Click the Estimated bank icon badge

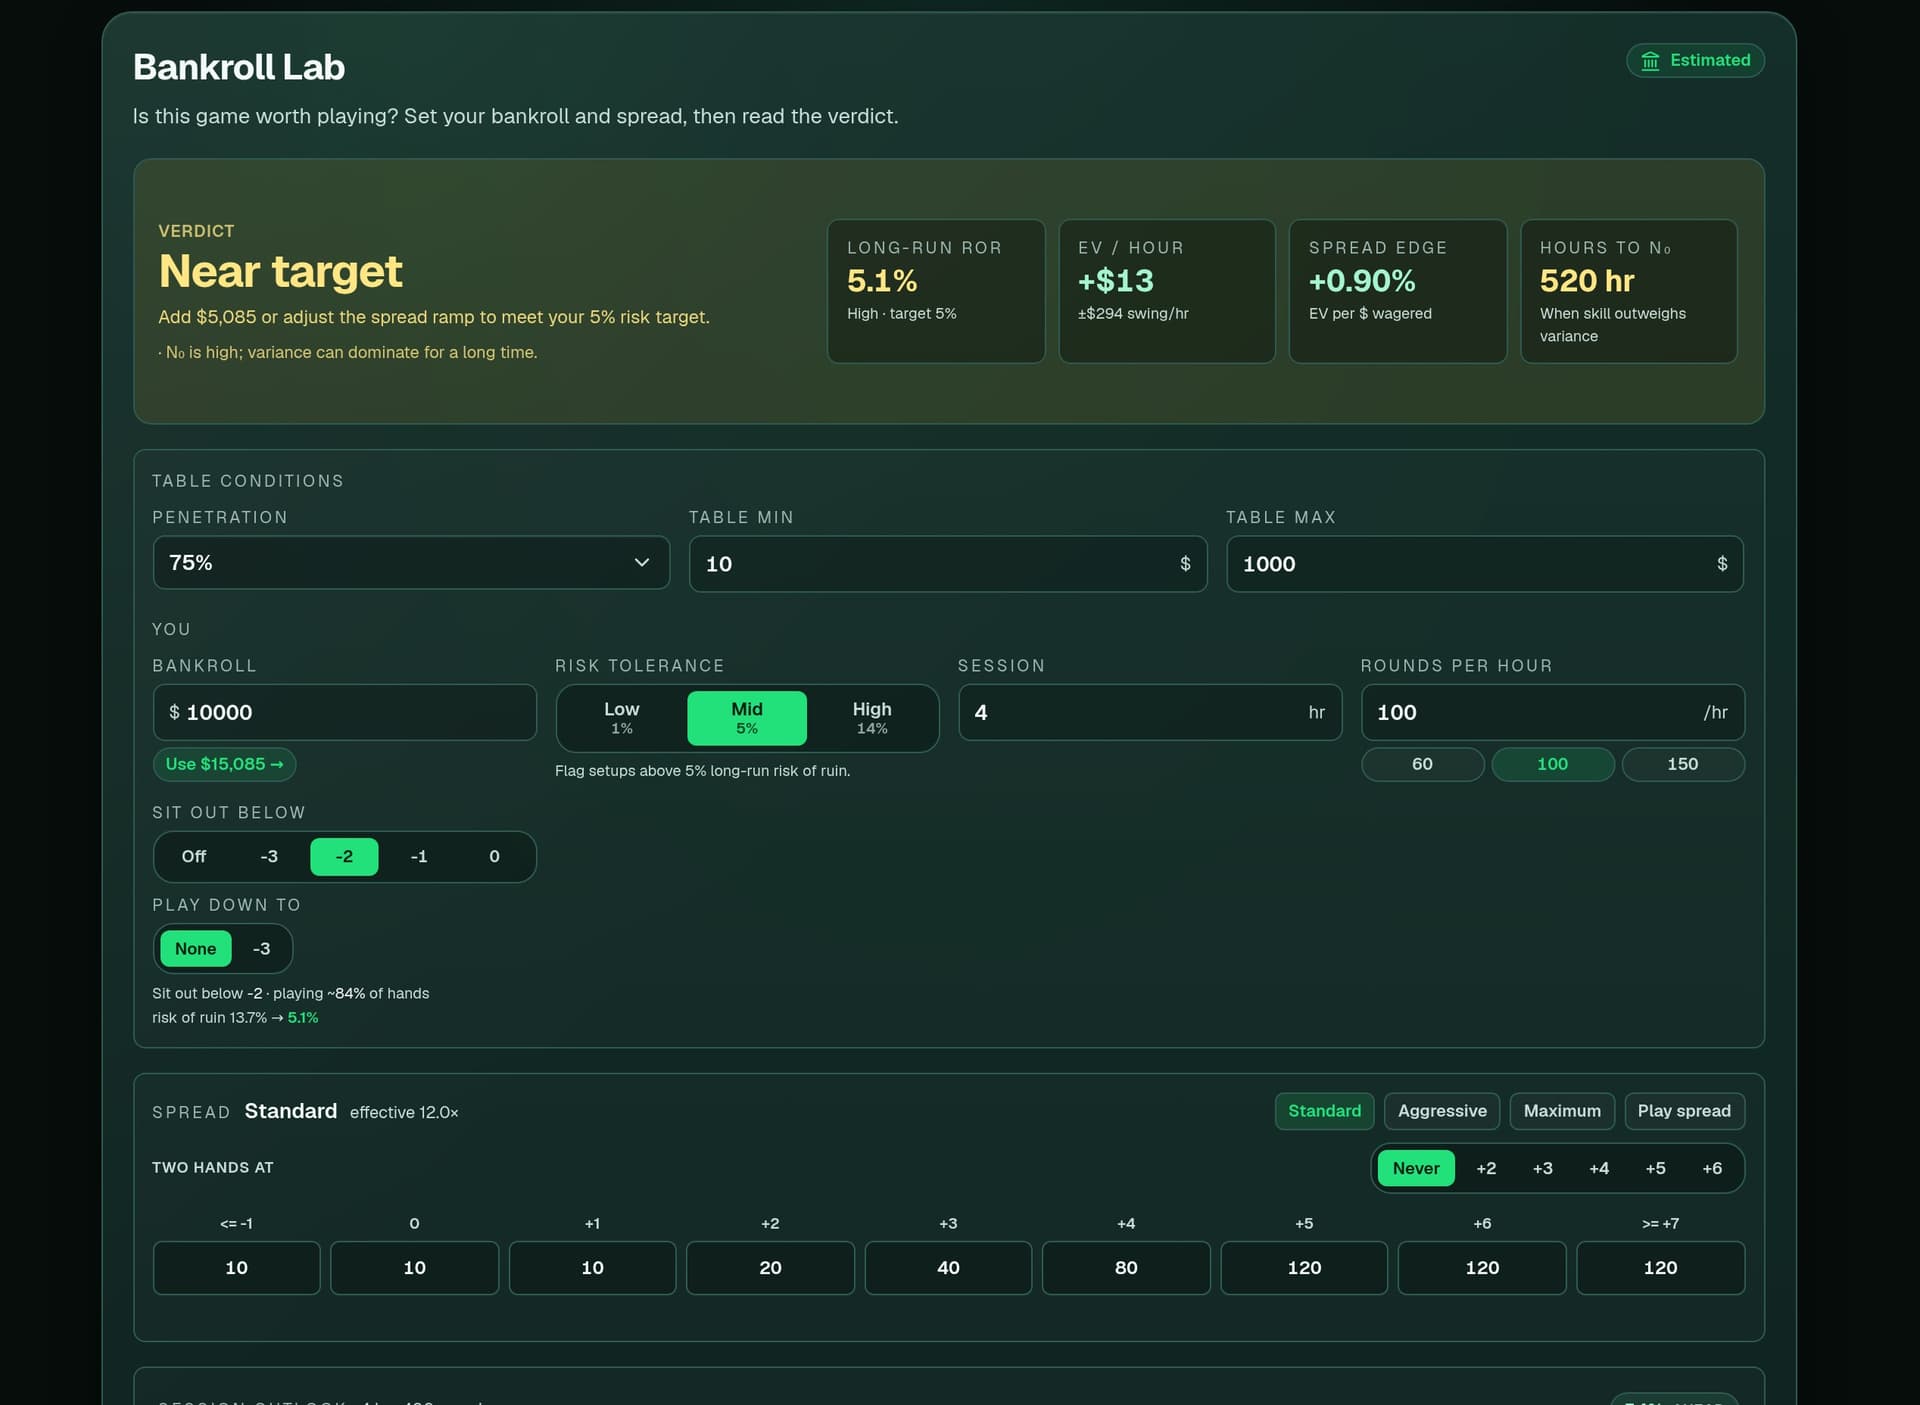click(1695, 60)
